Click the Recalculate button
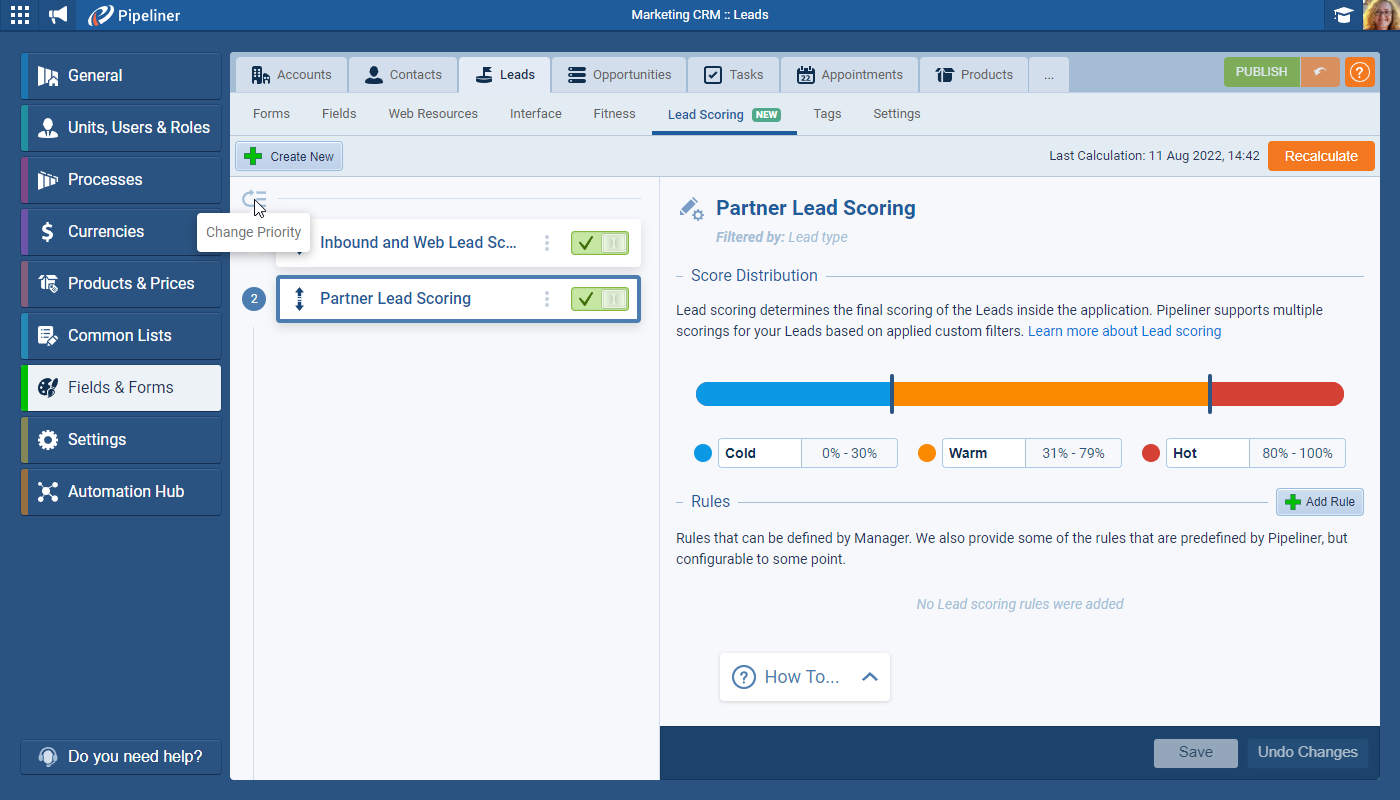This screenshot has height=800, width=1400. pyautogui.click(x=1320, y=156)
